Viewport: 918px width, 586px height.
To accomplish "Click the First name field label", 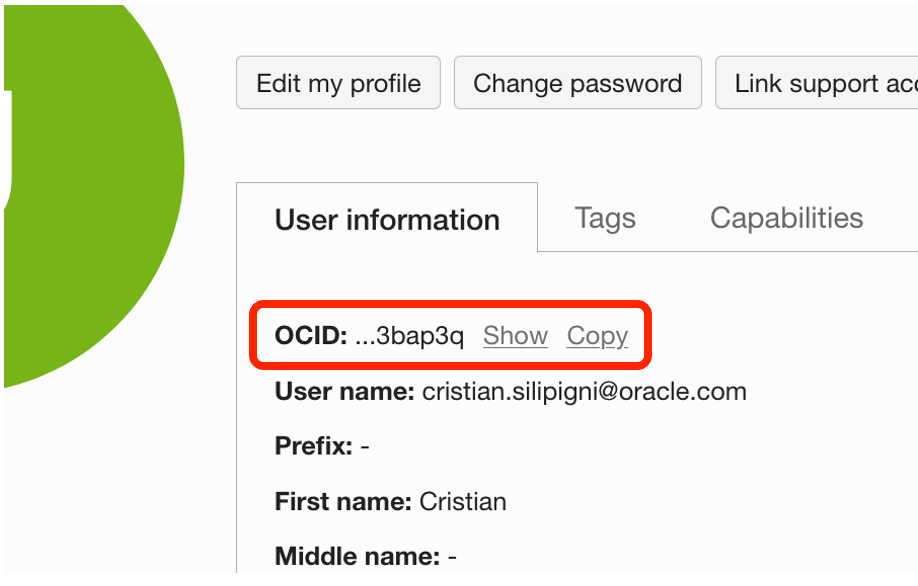I will click(342, 501).
